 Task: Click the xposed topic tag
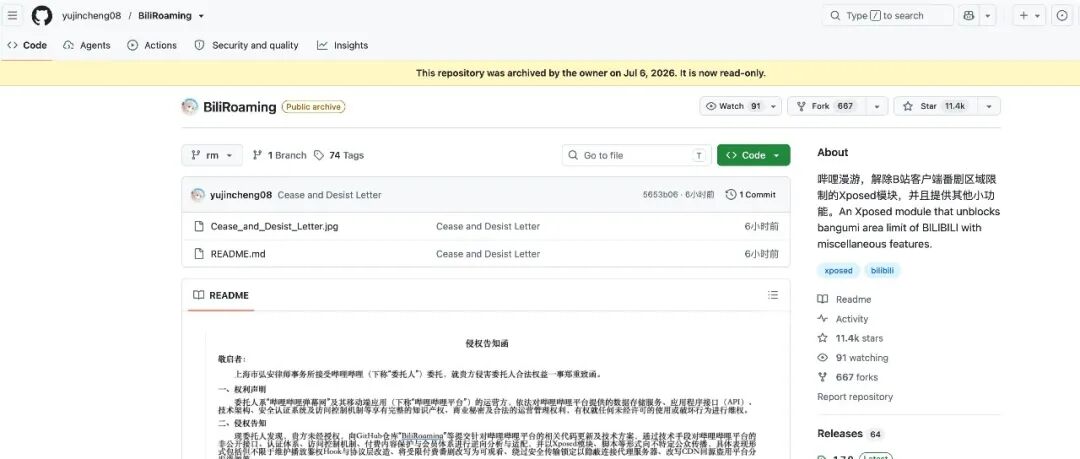pyautogui.click(x=838, y=271)
